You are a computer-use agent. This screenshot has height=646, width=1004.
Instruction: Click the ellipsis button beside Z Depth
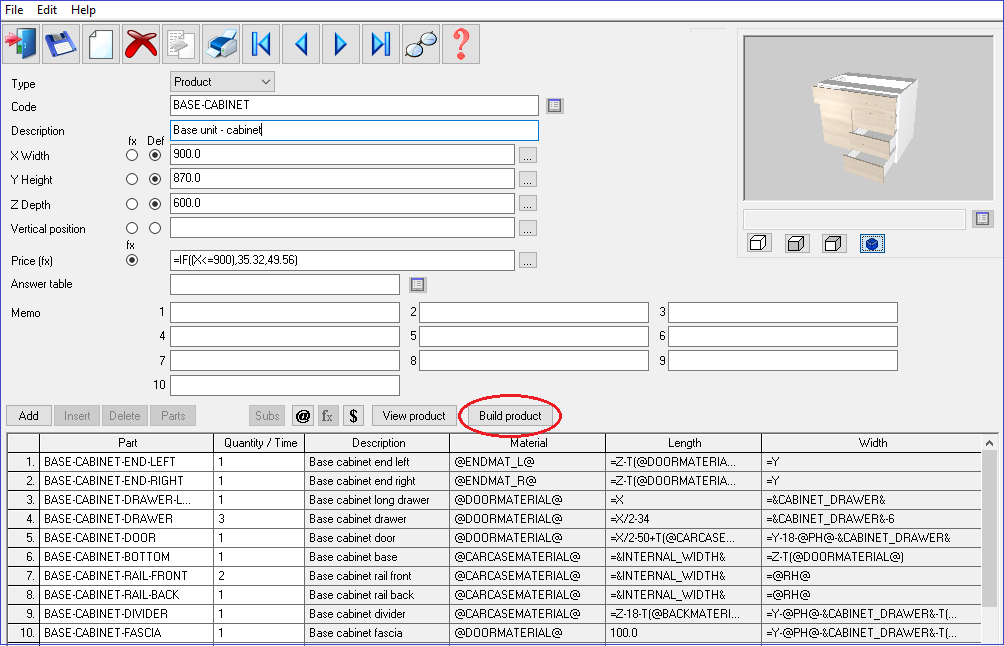coord(528,204)
